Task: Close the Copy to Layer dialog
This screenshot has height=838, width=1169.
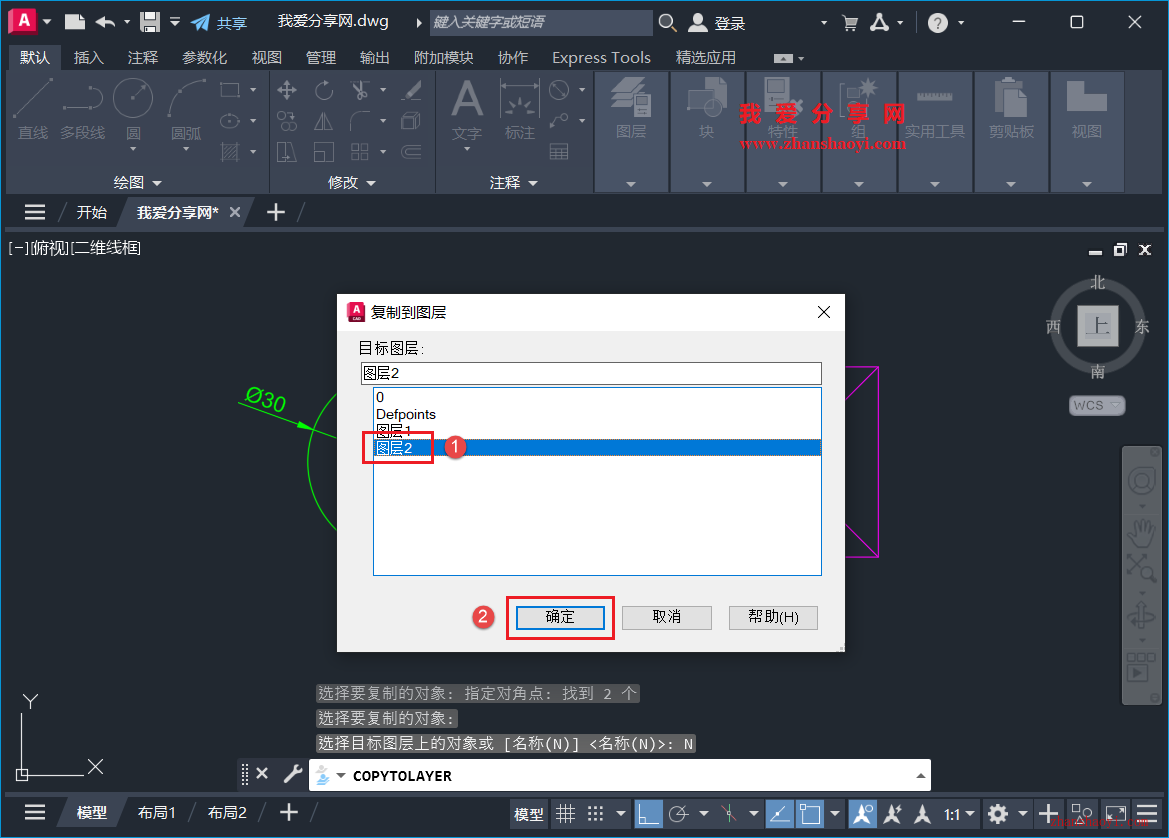Action: pyautogui.click(x=824, y=312)
